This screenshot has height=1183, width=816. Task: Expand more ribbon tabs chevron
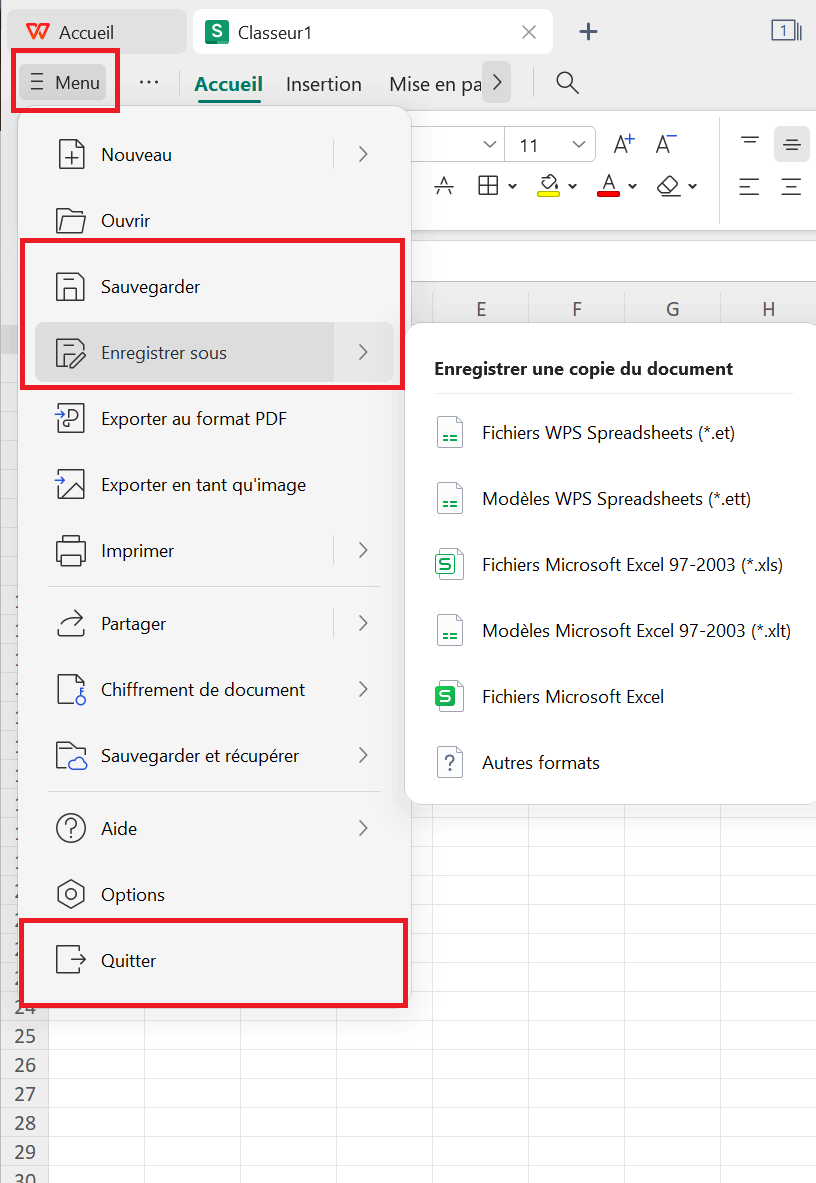[497, 82]
